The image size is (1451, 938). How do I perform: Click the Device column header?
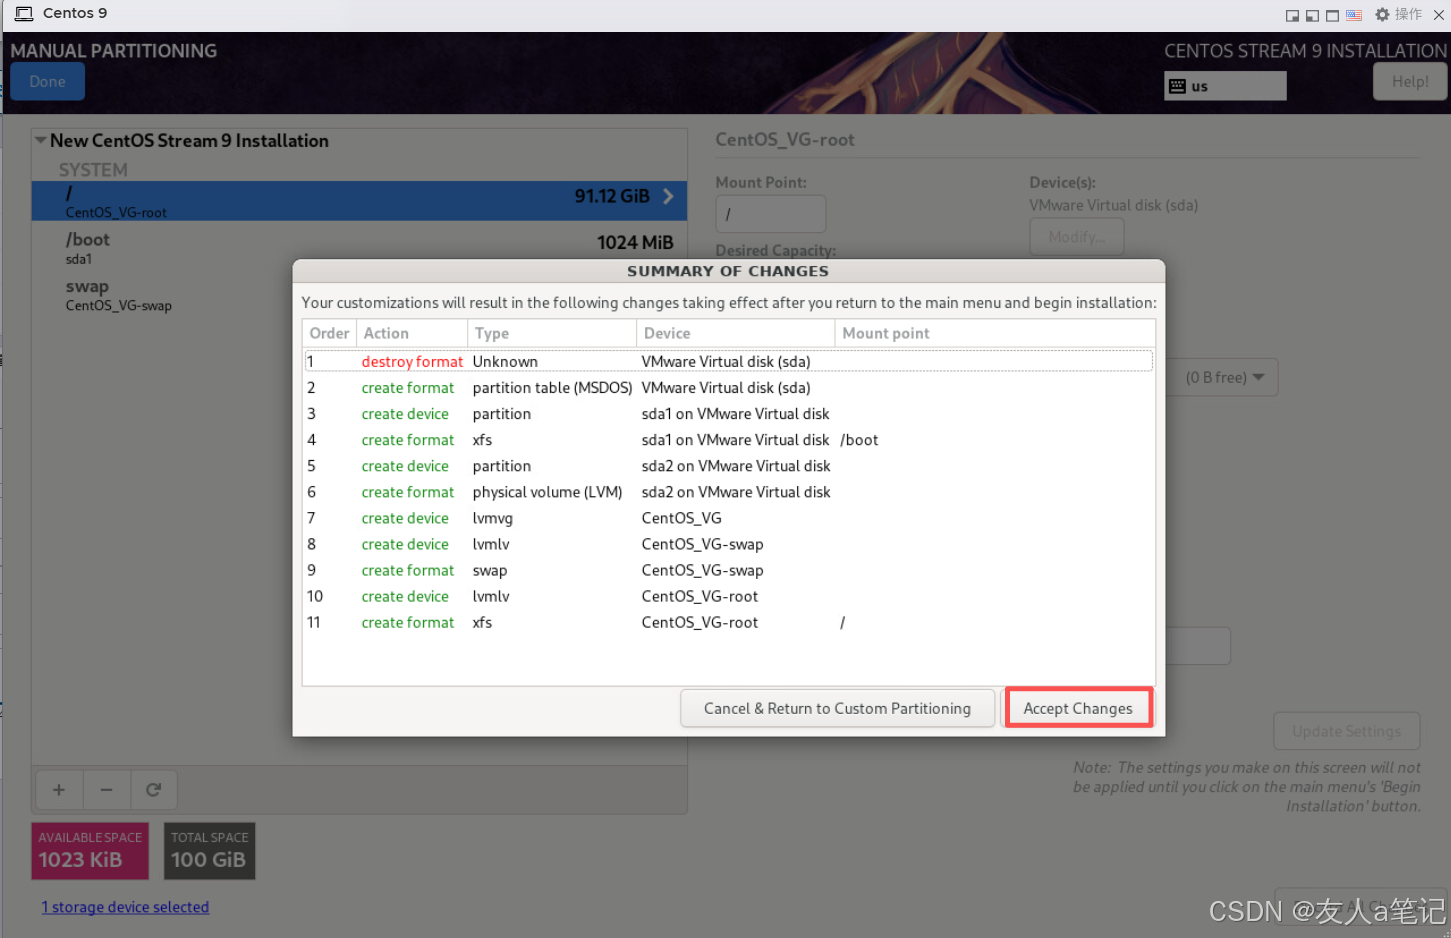coord(735,333)
